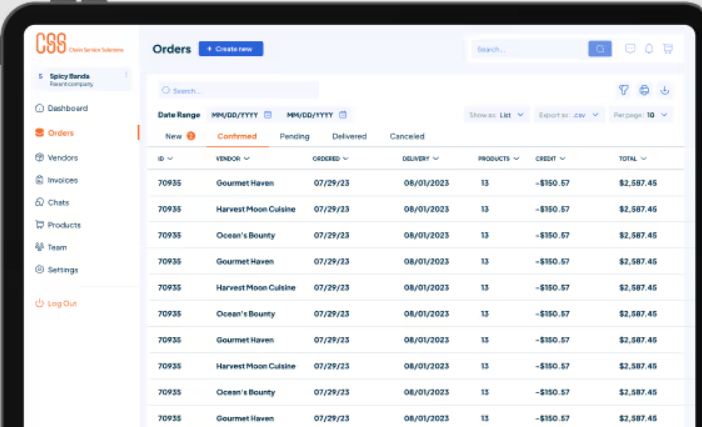Open the start date calendar picker
This screenshot has width=702, height=427.
tap(270, 115)
